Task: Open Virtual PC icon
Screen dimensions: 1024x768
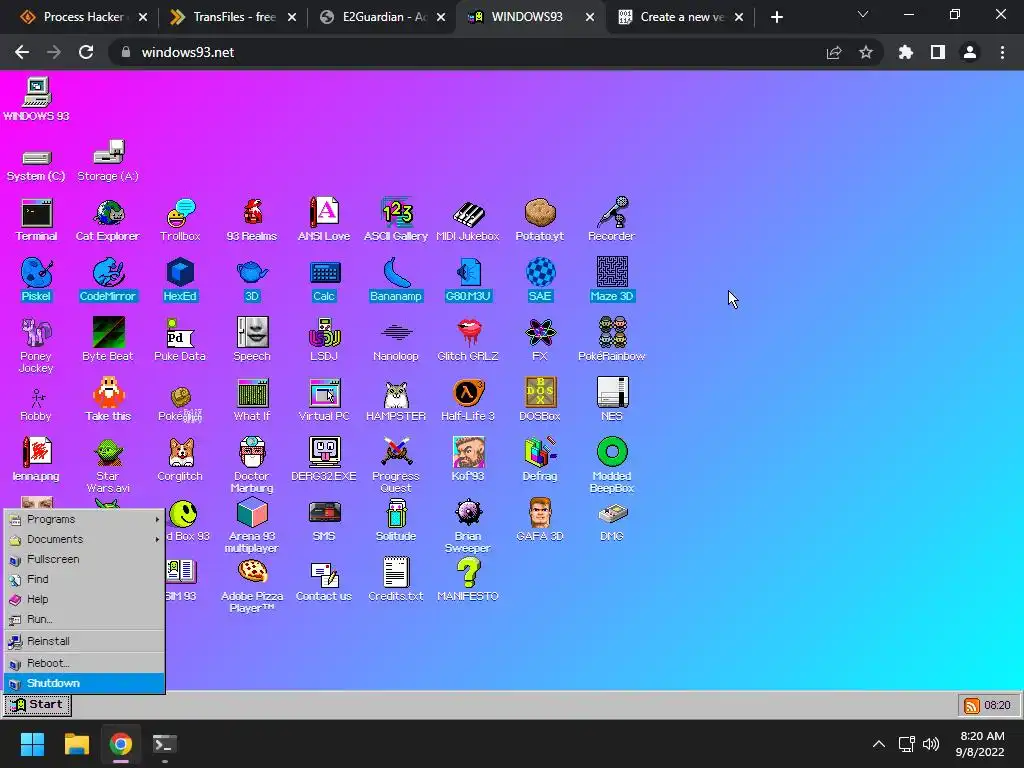Action: 324,400
